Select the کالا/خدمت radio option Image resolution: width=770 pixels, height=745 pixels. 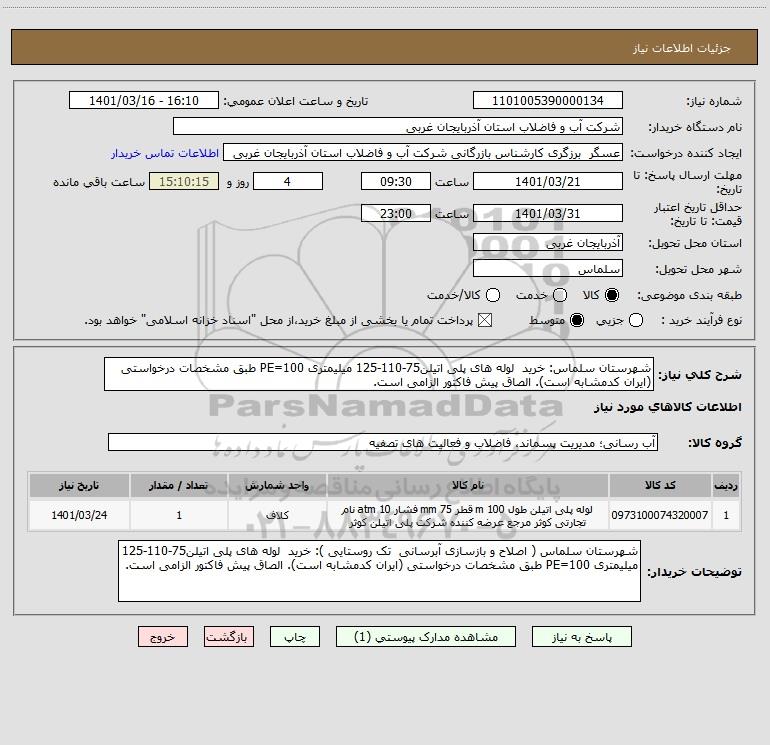(493, 295)
